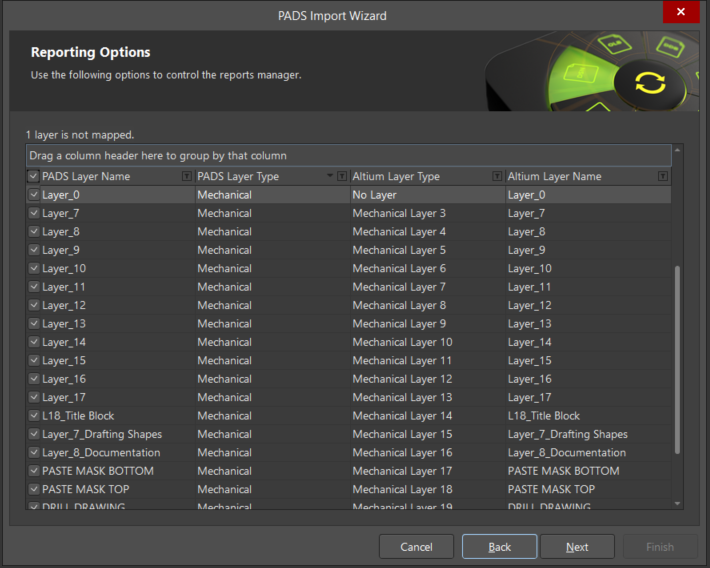Click PADS Layer Type cell of Layer_16 row
Screen dimensions: 710x568
[x=273, y=379]
